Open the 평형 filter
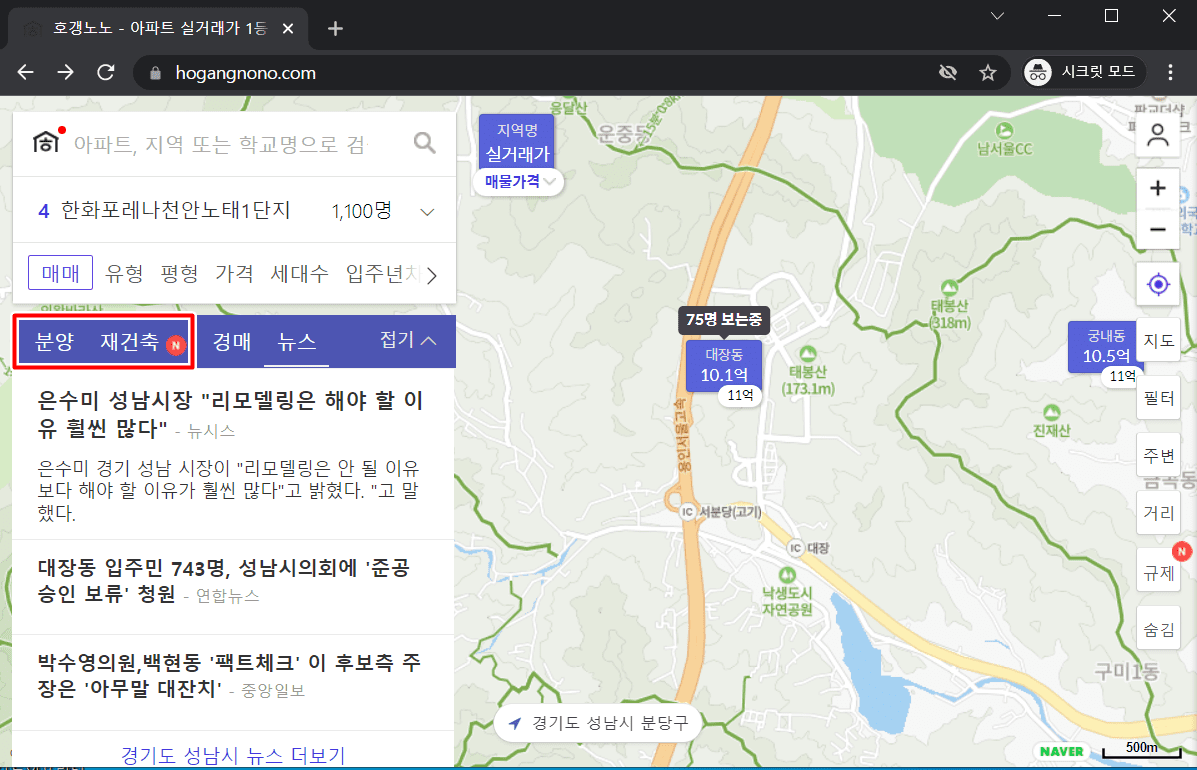The image size is (1197, 770). (179, 273)
